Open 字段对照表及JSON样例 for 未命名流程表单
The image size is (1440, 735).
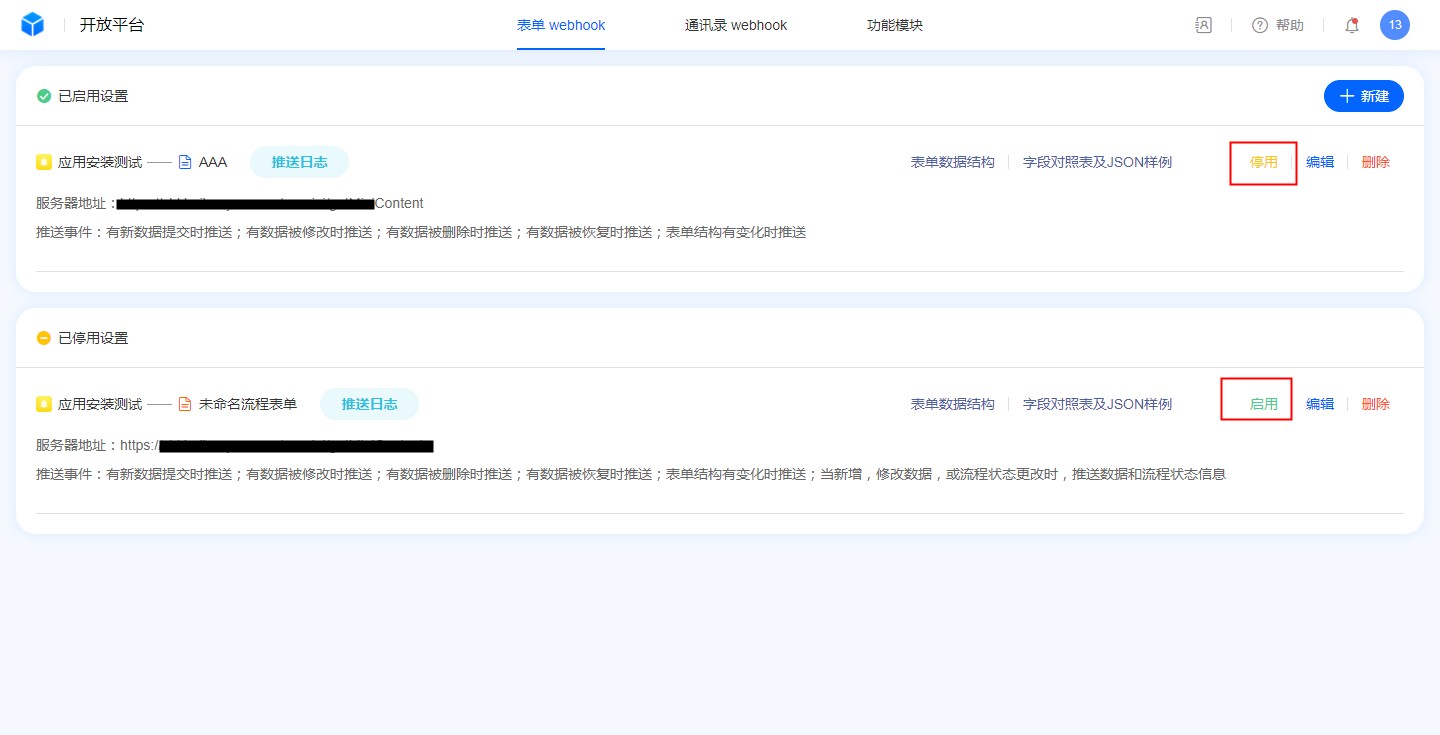pos(1097,404)
